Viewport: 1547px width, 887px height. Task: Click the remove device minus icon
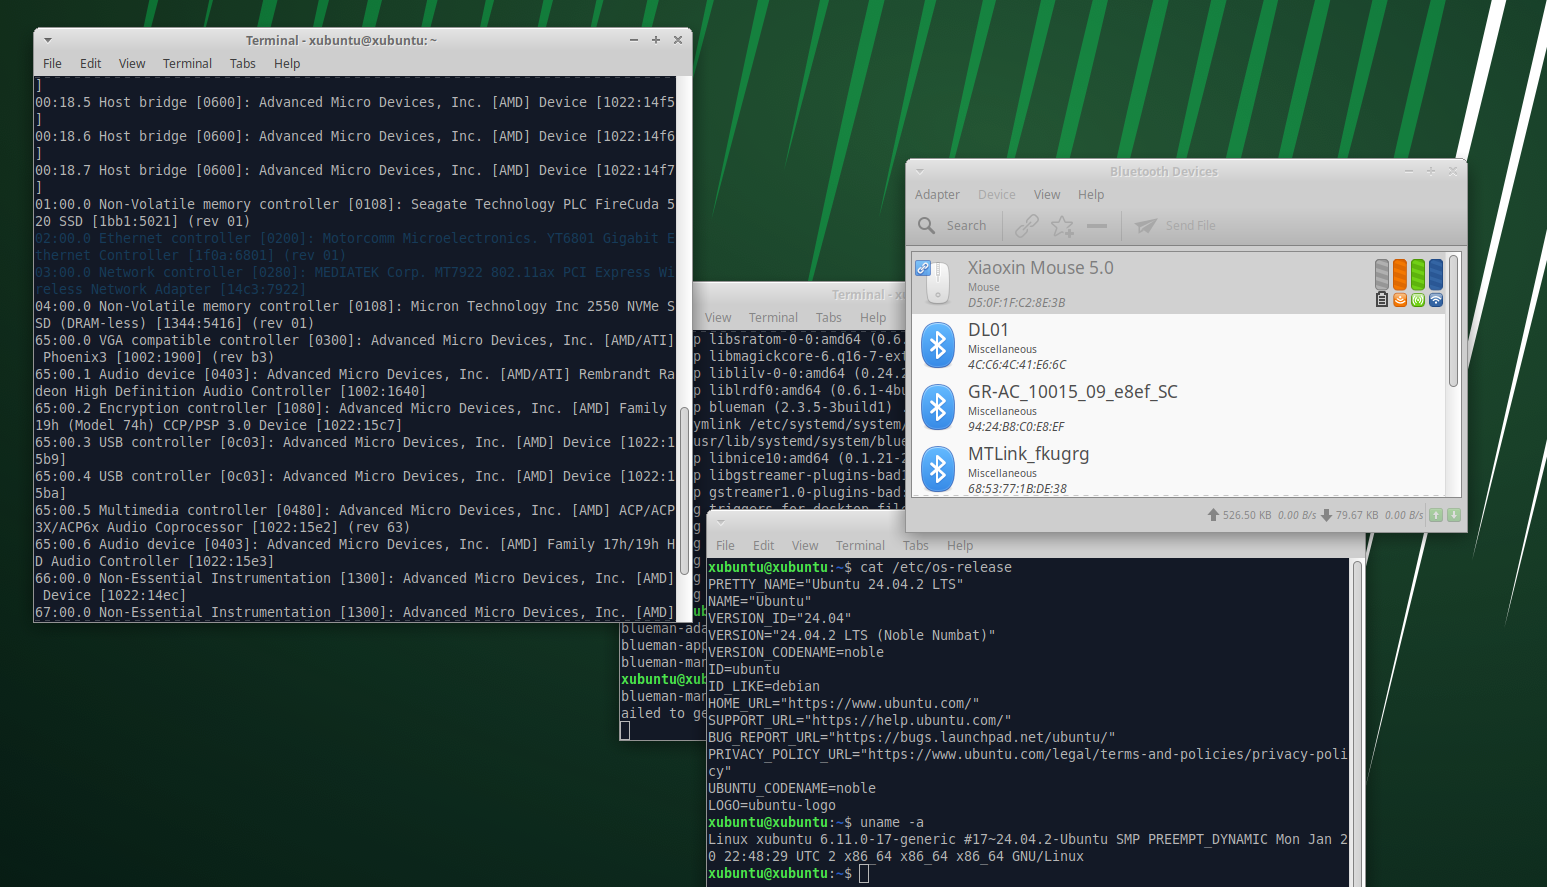pyautogui.click(x=1097, y=226)
